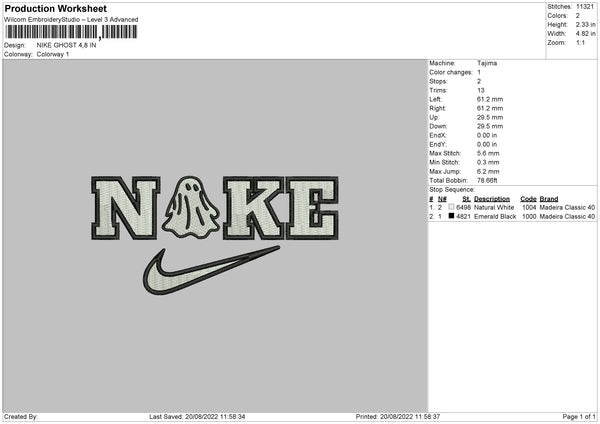Click the Machine value Tajima
The image size is (600, 424).
(x=487, y=63)
